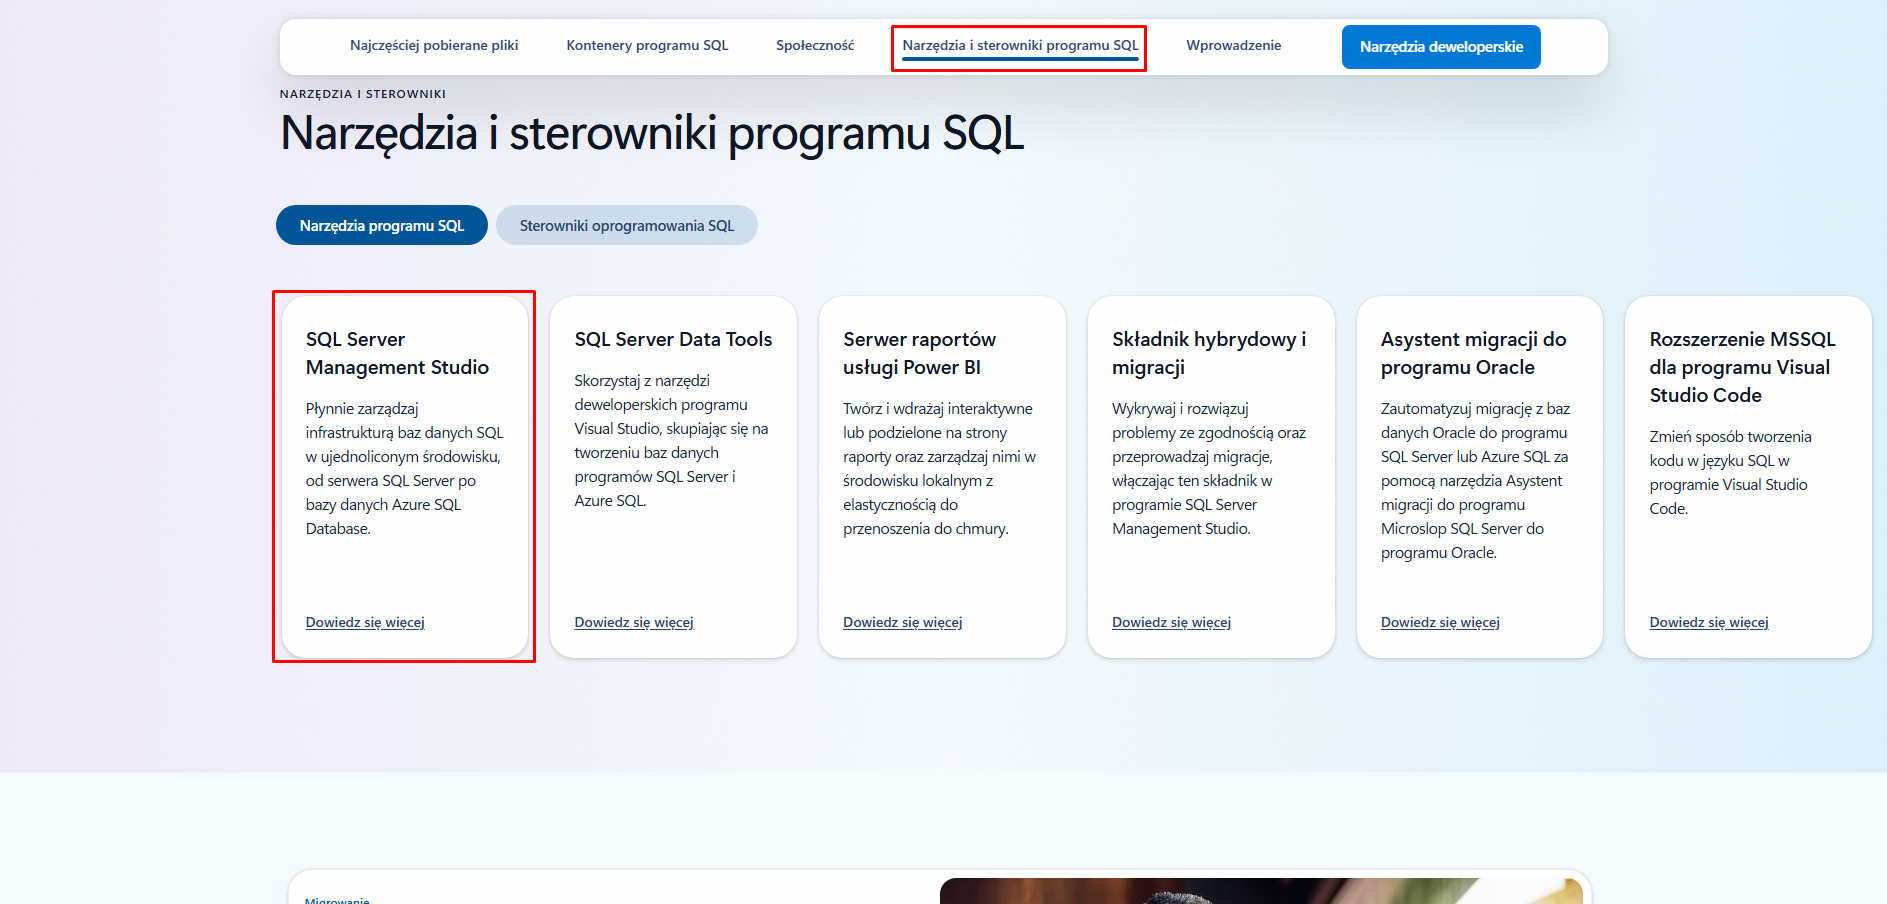Open Dowiedz się więcej for SQL Server Data Tools
The image size is (1887, 904).
click(x=634, y=622)
